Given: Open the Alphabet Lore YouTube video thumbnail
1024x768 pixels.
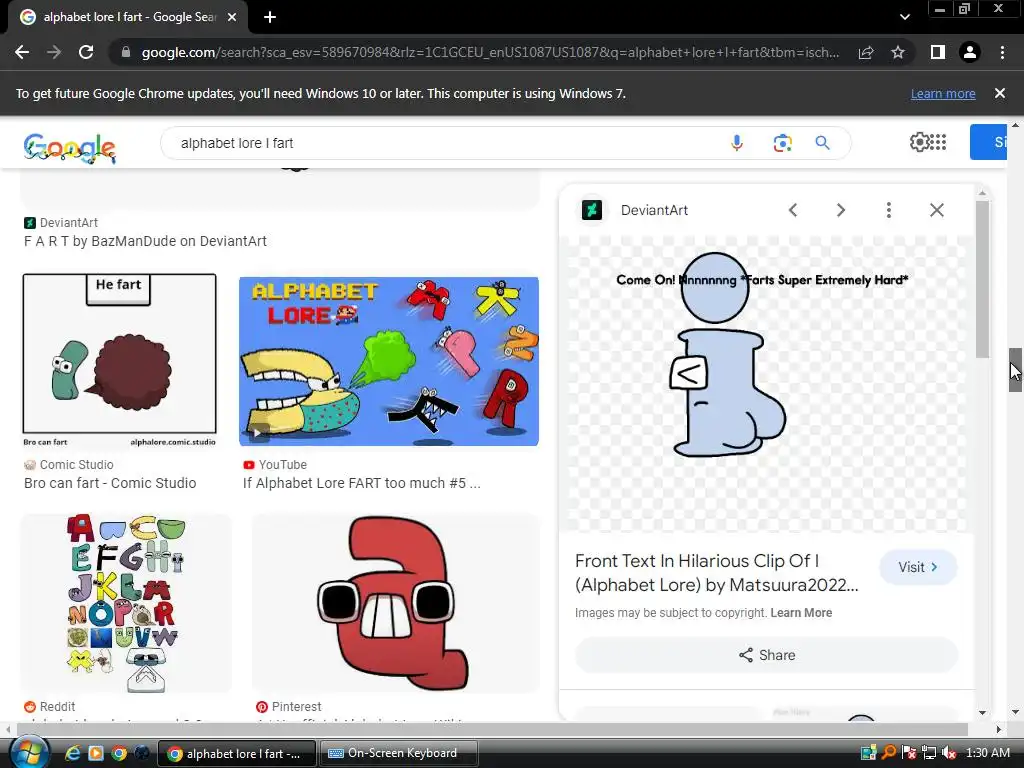Looking at the screenshot, I should tap(389, 361).
